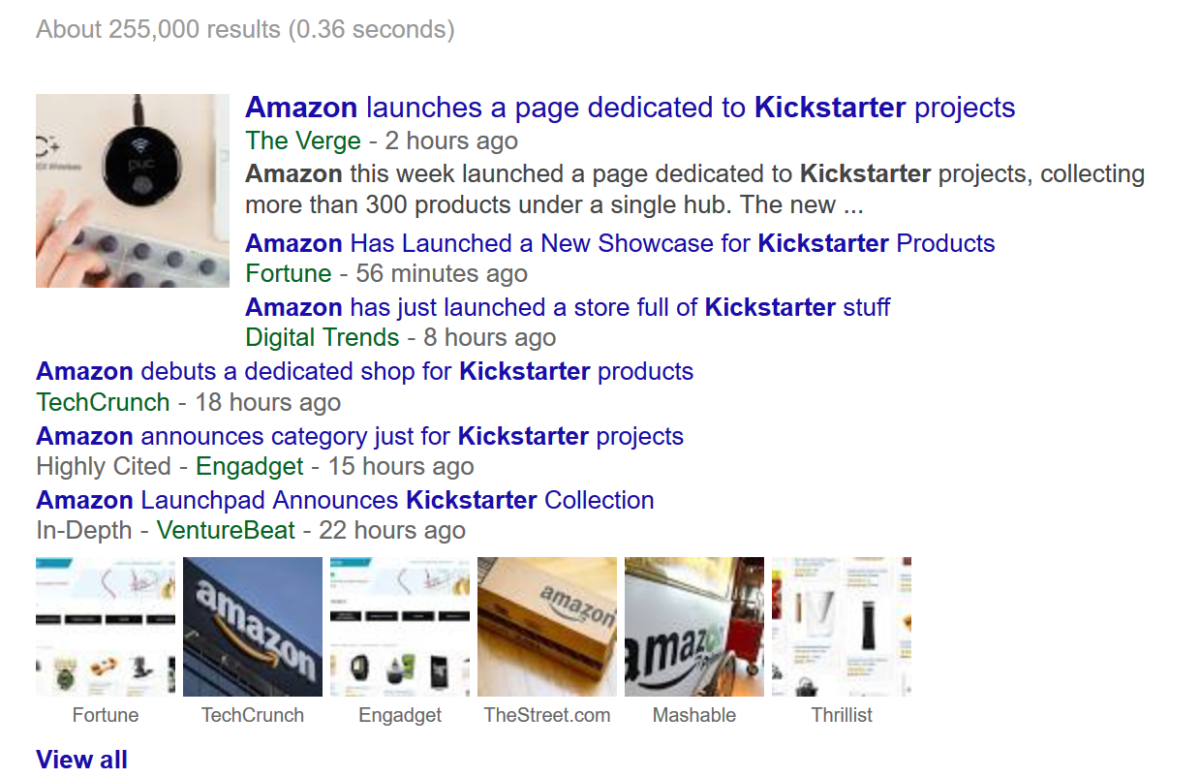Click the Engadget source link
Screen dimensions: 1200x778
pos(249,466)
